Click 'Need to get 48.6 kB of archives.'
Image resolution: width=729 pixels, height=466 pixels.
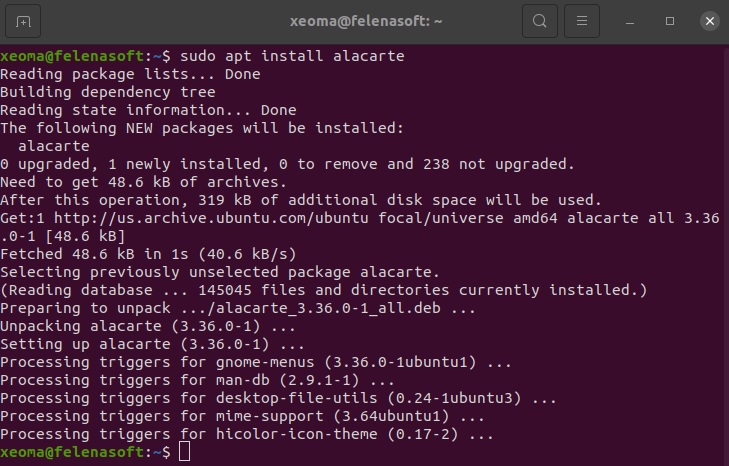(144, 182)
